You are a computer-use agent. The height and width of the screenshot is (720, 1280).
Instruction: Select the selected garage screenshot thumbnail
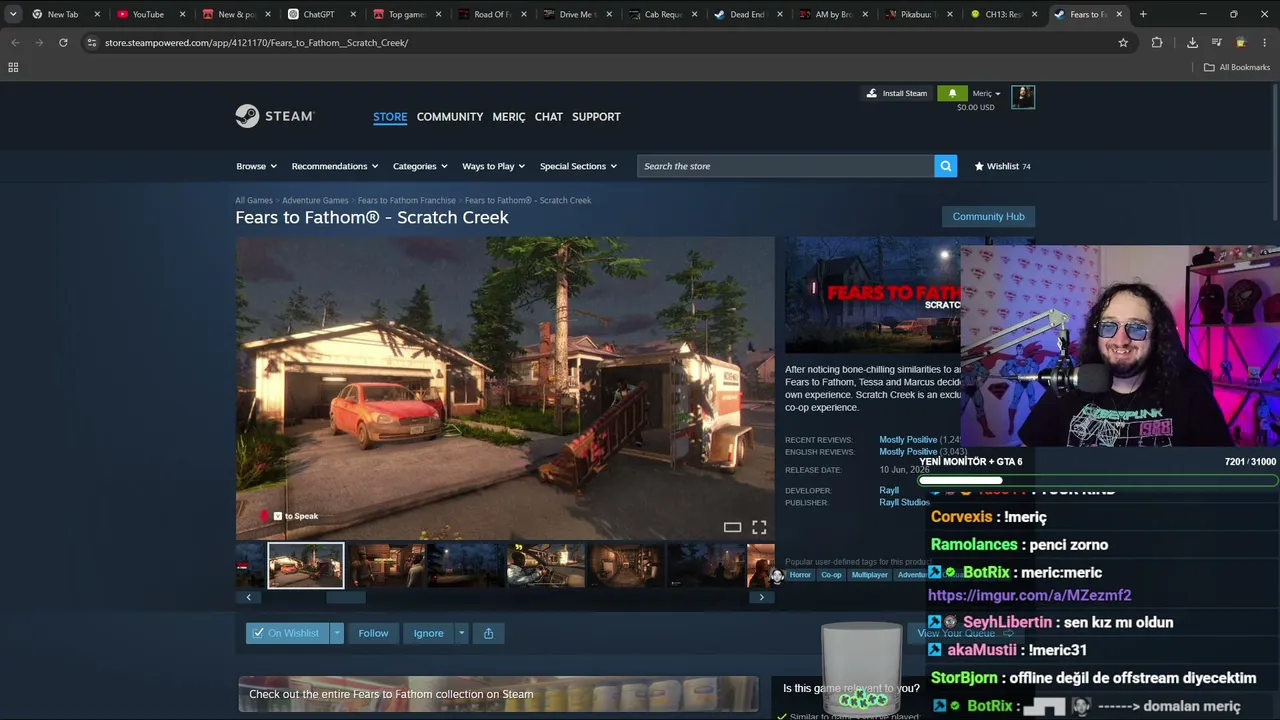click(306, 565)
